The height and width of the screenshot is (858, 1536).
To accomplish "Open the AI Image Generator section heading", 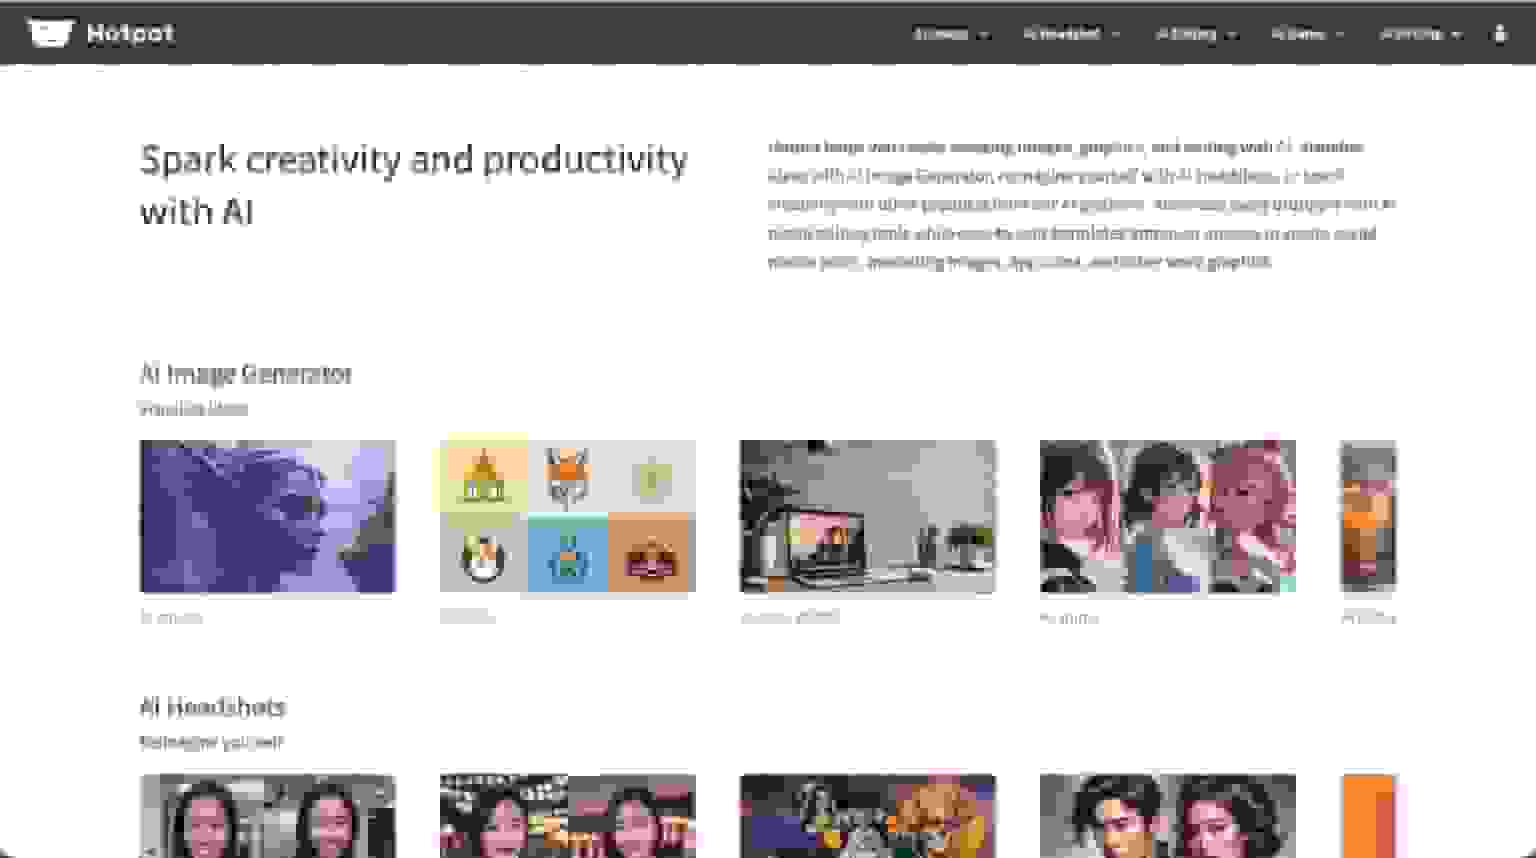I will [x=245, y=374].
